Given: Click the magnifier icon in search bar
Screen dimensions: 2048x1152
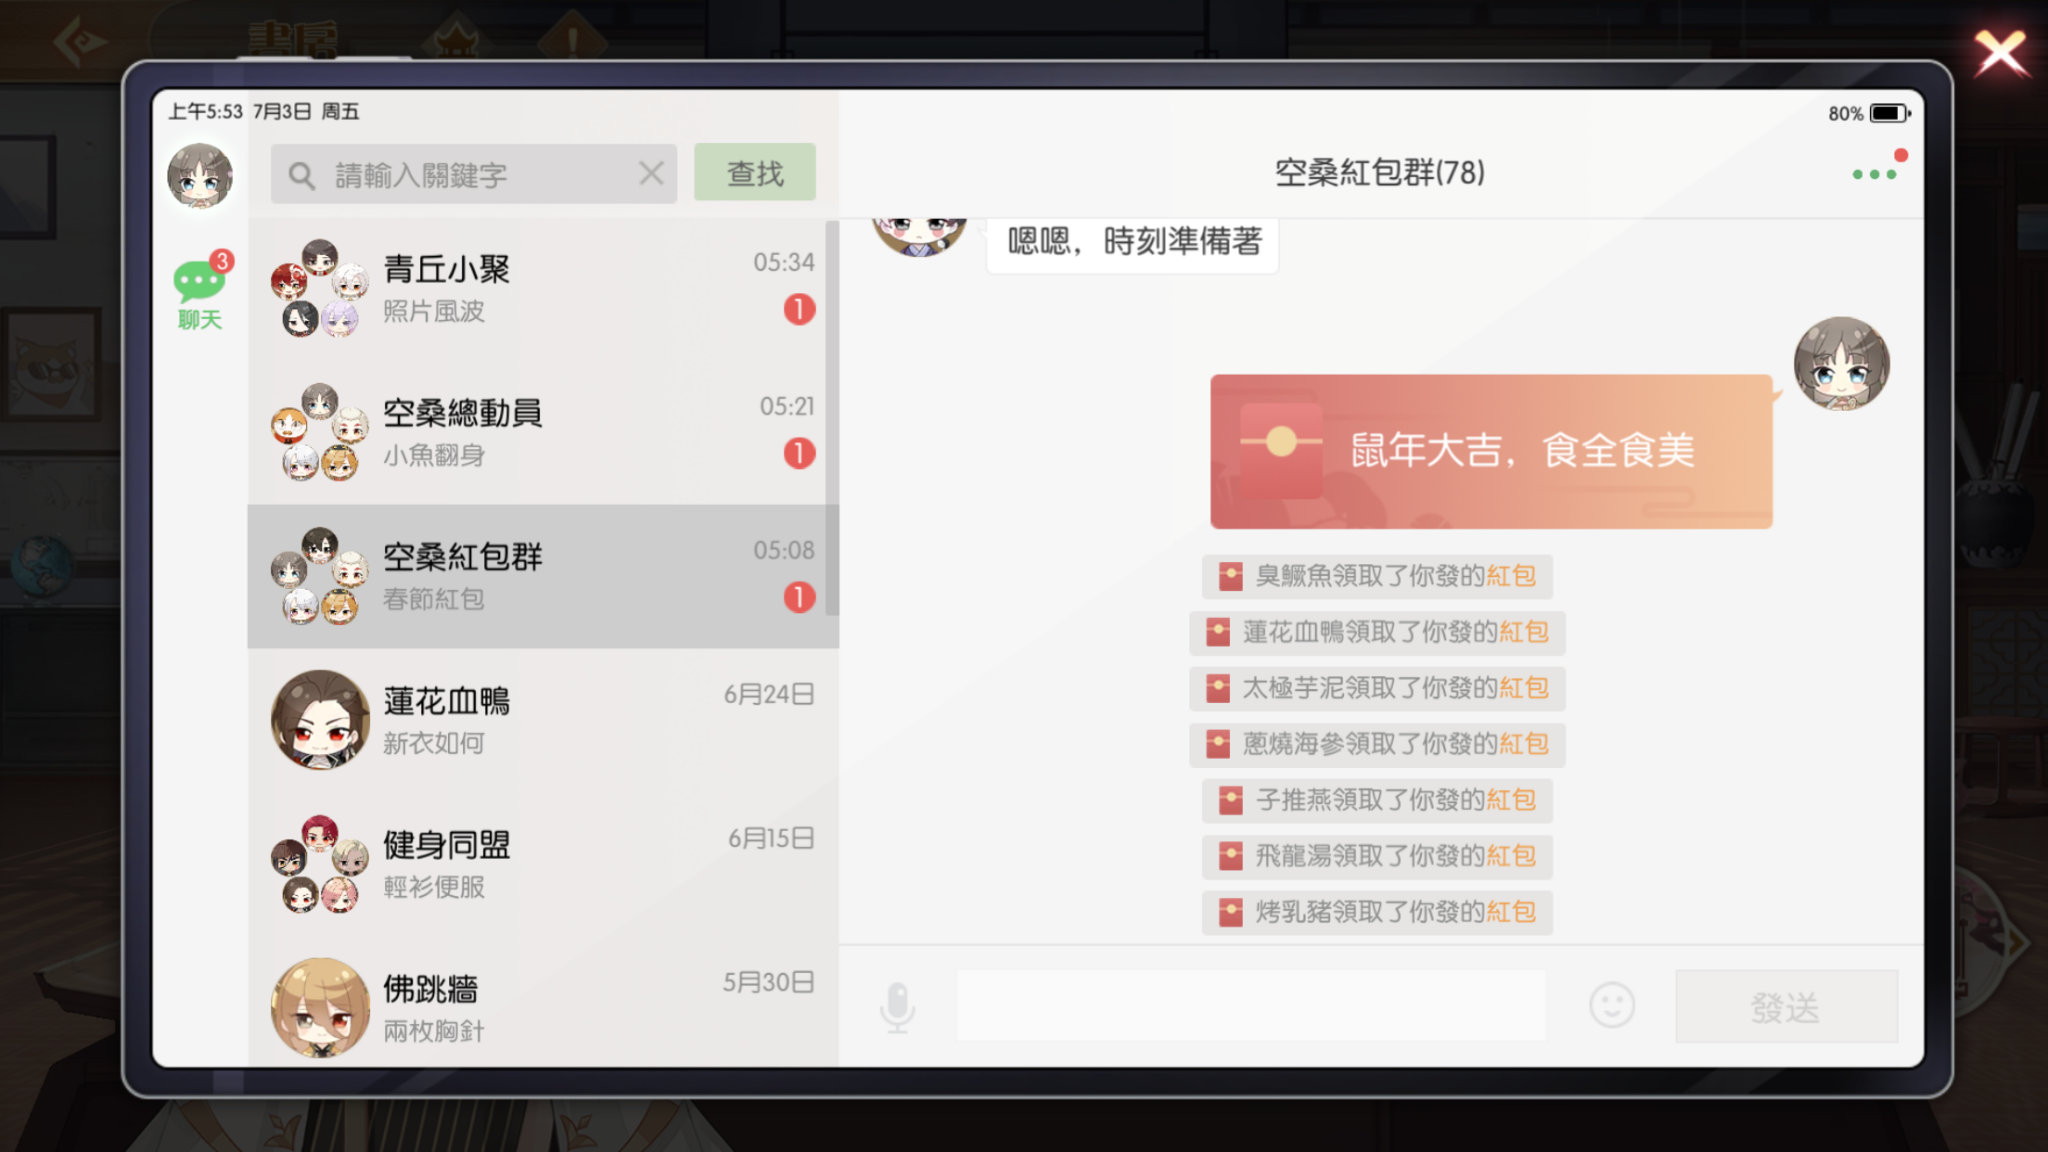Looking at the screenshot, I should pyautogui.click(x=301, y=176).
